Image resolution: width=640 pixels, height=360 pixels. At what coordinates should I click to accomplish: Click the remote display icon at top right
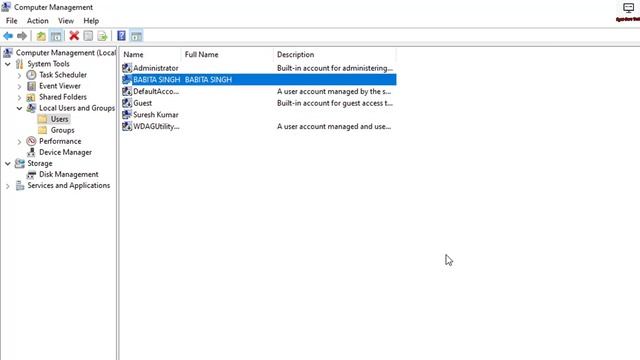tap(628, 7)
